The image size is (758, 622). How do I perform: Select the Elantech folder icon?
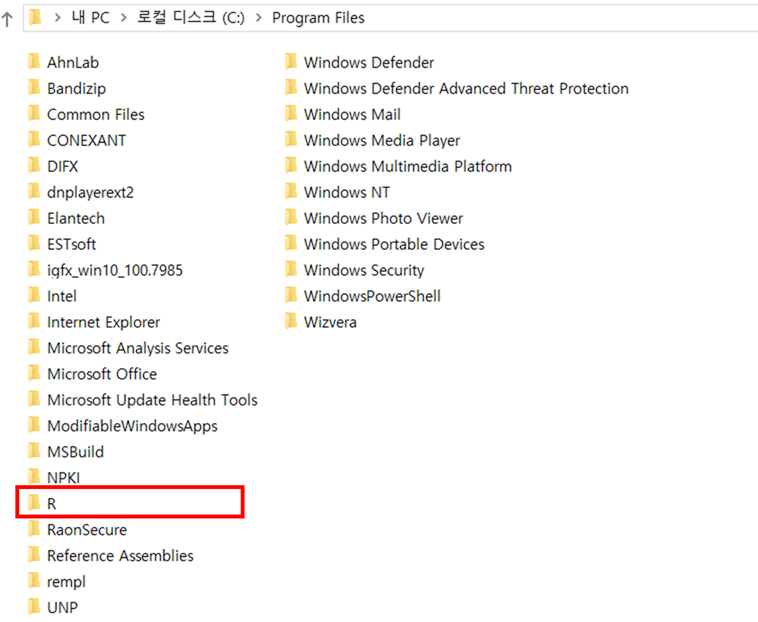(x=34, y=217)
